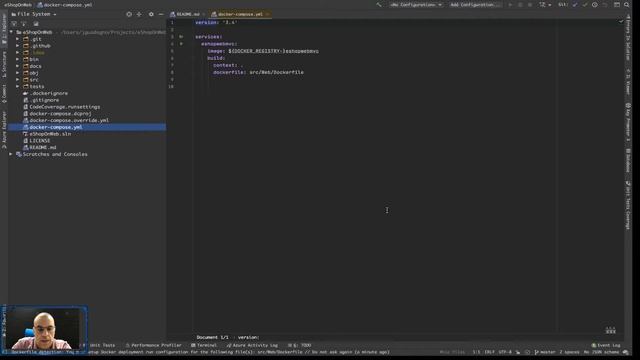
Task: Click the inspection checkmark at the editor top right
Action: click(x=620, y=21)
